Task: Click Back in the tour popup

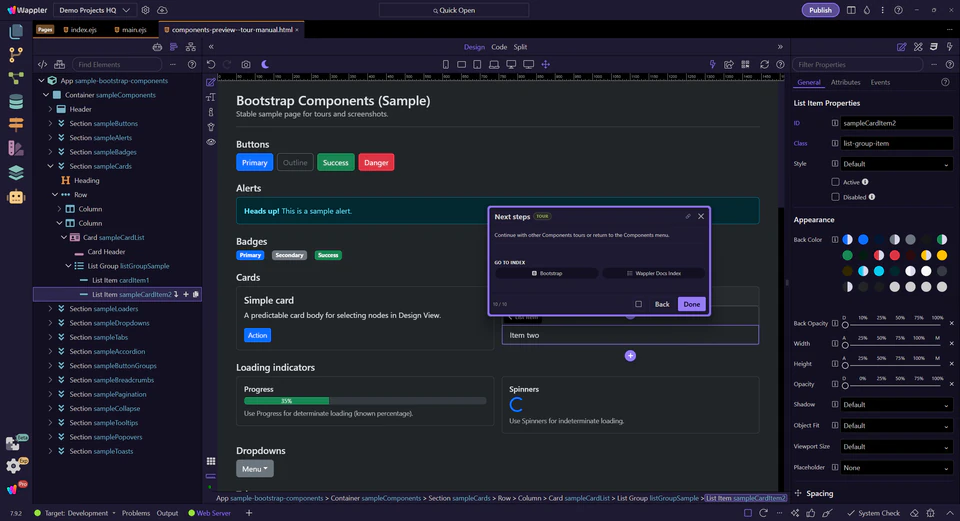Action: [x=662, y=304]
